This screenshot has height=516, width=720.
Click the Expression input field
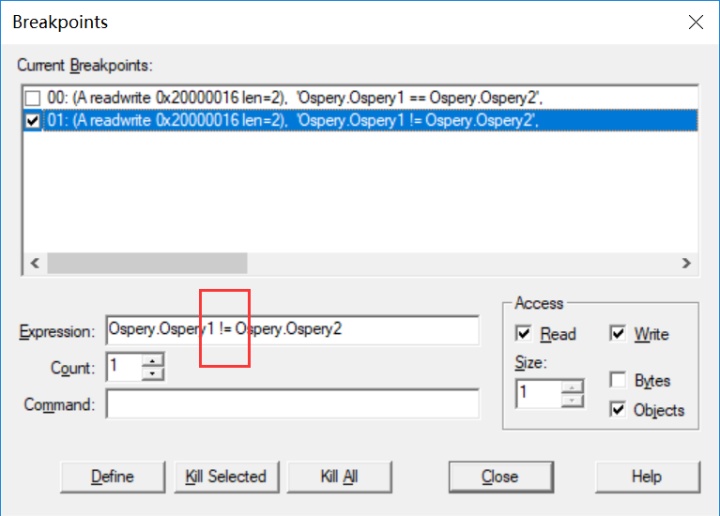tap(292, 330)
